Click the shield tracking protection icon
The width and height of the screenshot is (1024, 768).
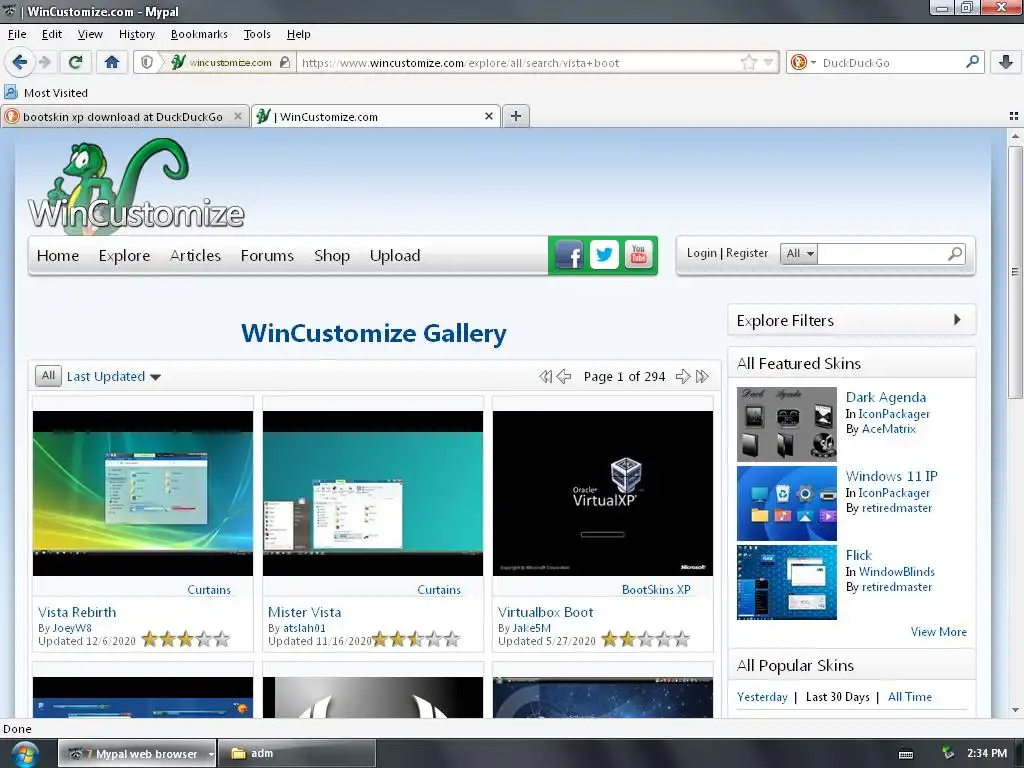pos(147,63)
